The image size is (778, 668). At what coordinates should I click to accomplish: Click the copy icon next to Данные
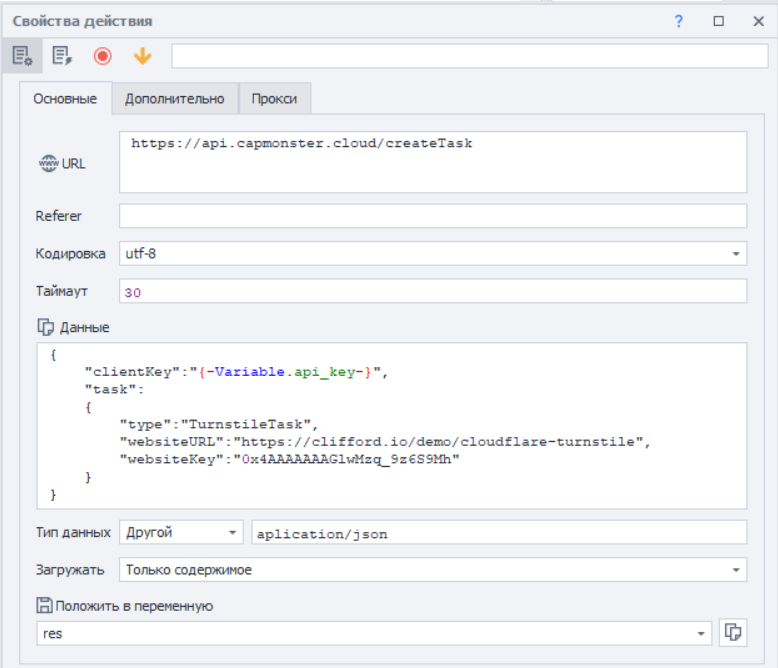[x=46, y=327]
